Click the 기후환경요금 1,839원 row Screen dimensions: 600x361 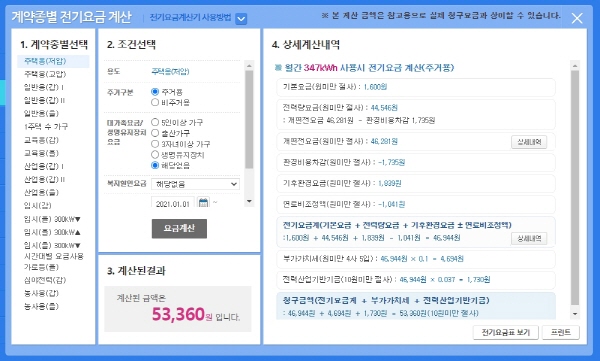[x=416, y=183]
